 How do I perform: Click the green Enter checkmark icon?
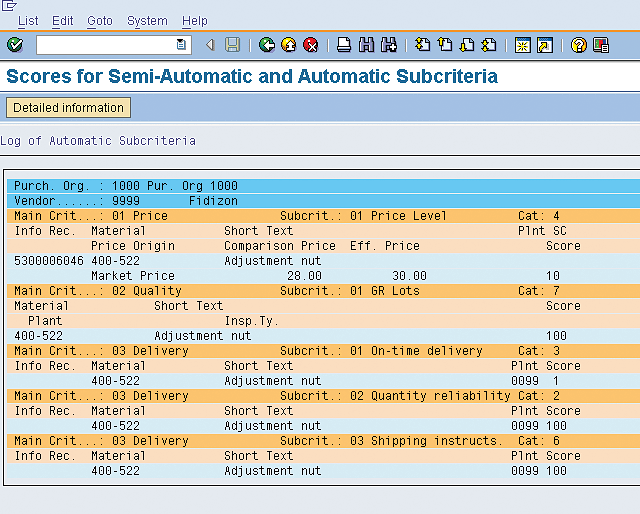14,45
